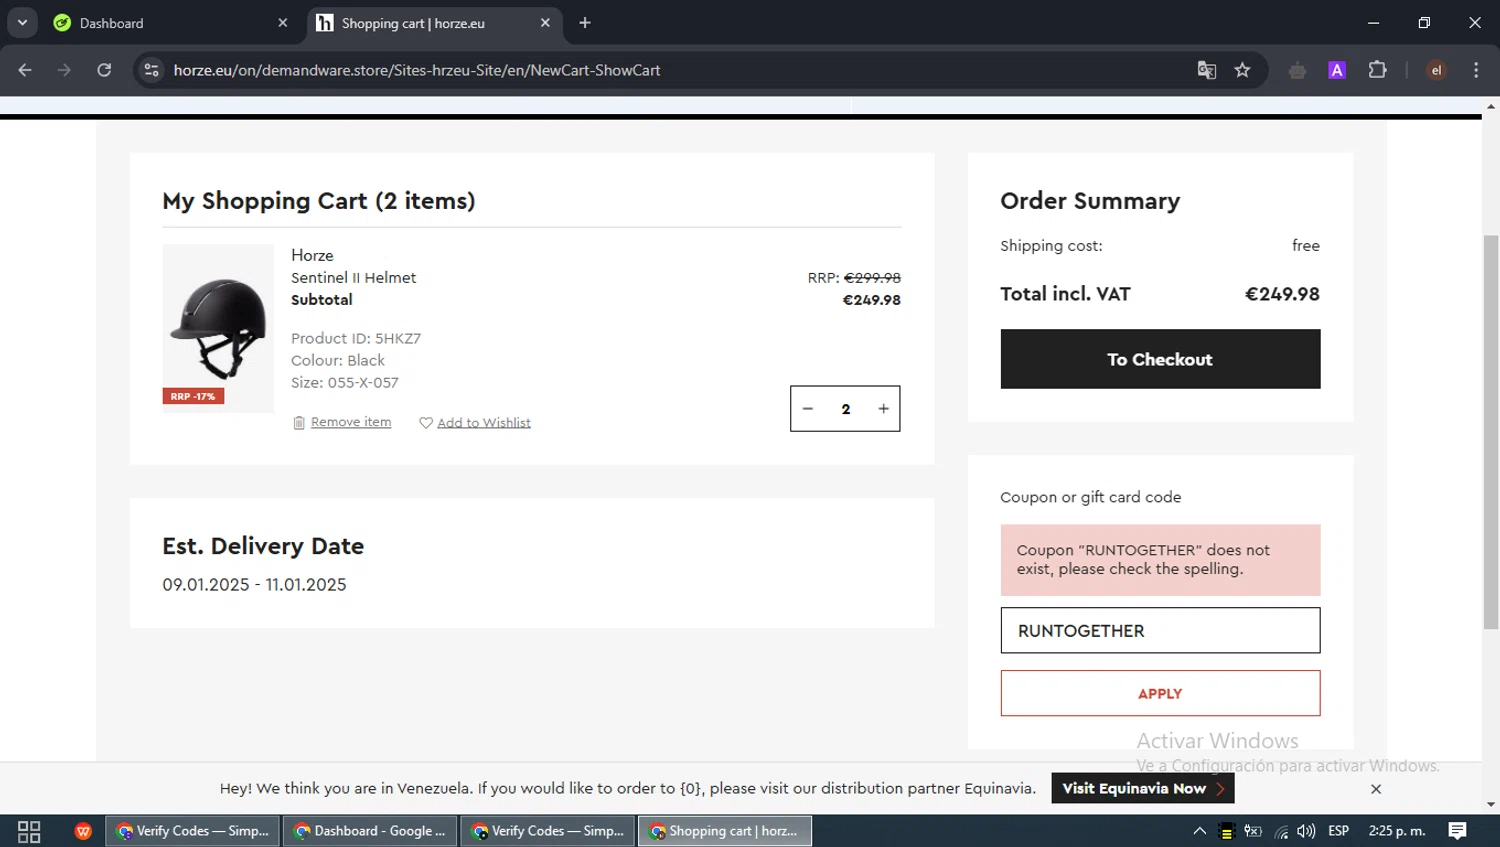Click the quantity value field
Image resolution: width=1500 pixels, height=847 pixels.
pos(846,409)
